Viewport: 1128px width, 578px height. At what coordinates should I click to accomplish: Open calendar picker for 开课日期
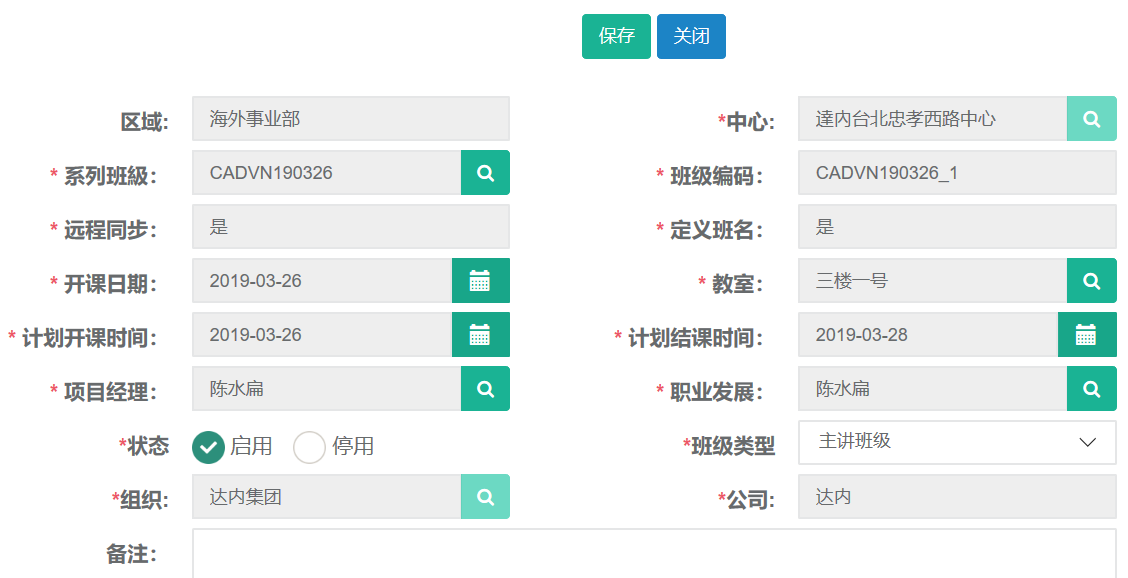coord(480,281)
